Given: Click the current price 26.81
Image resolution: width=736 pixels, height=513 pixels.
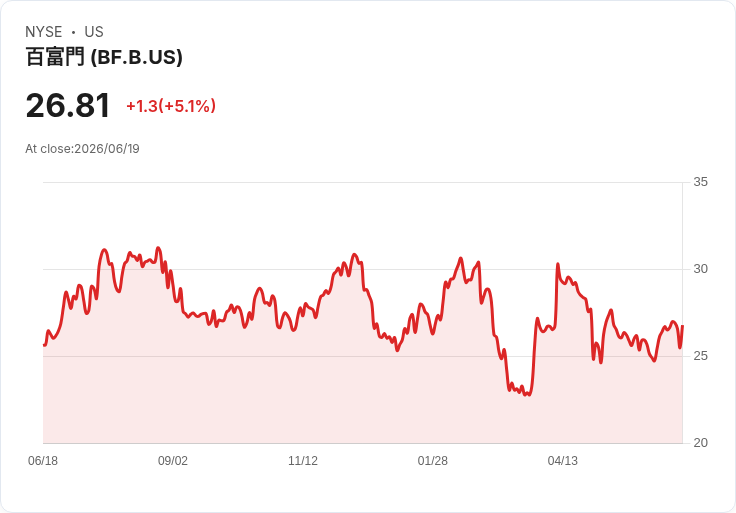Looking at the screenshot, I should coord(68,105).
